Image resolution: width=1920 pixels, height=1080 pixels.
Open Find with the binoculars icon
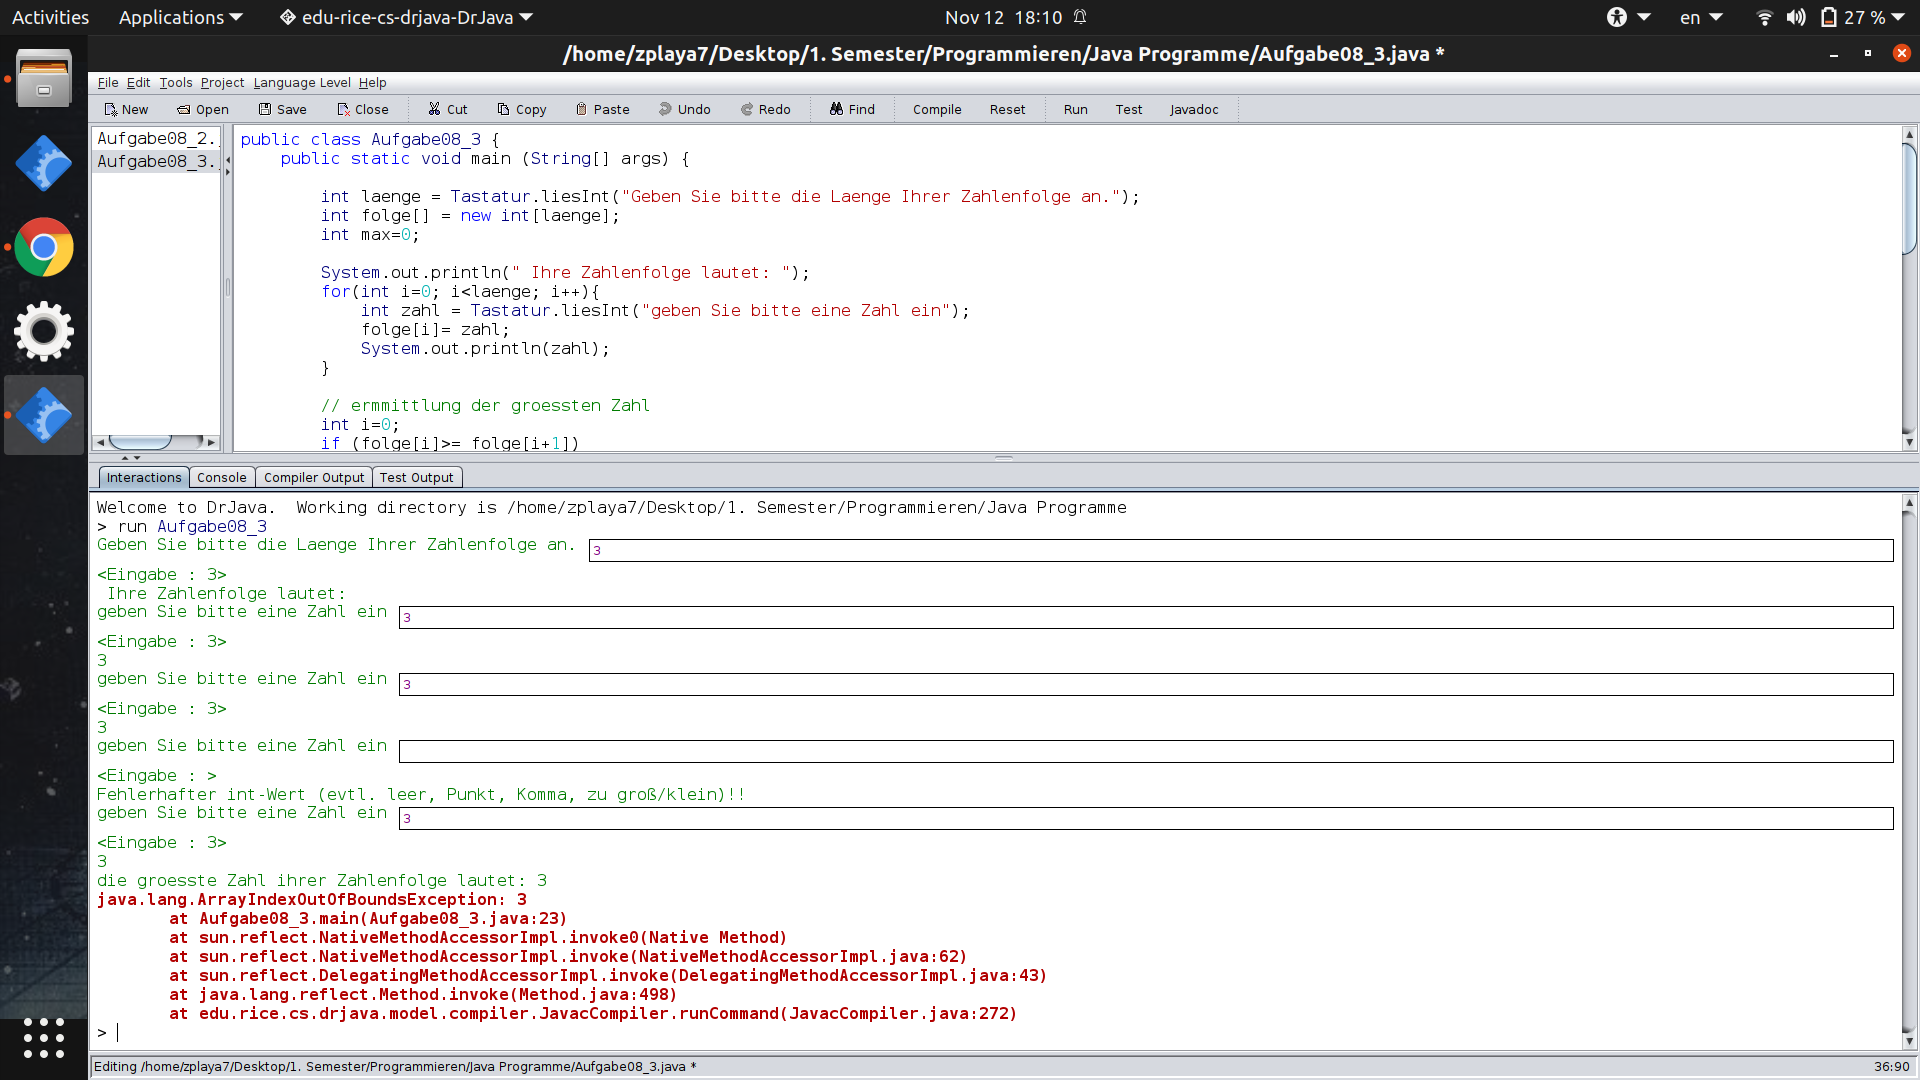(836, 109)
